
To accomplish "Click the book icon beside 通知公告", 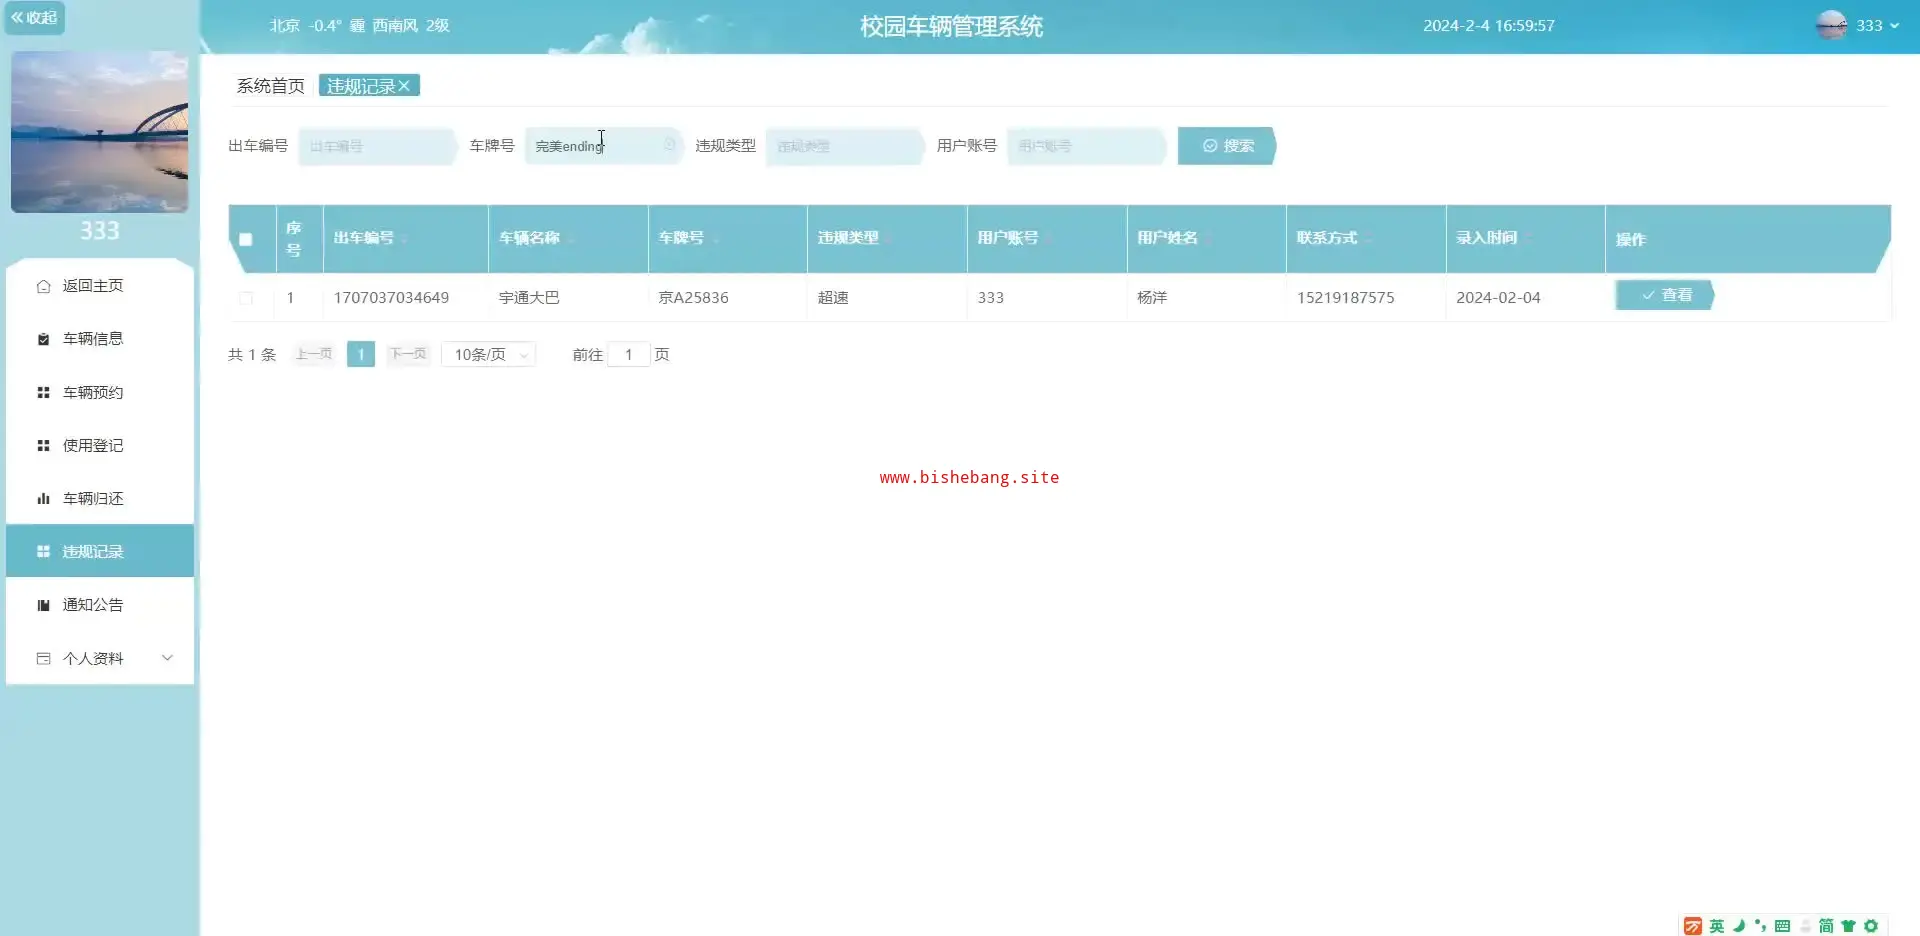I will tap(43, 605).
